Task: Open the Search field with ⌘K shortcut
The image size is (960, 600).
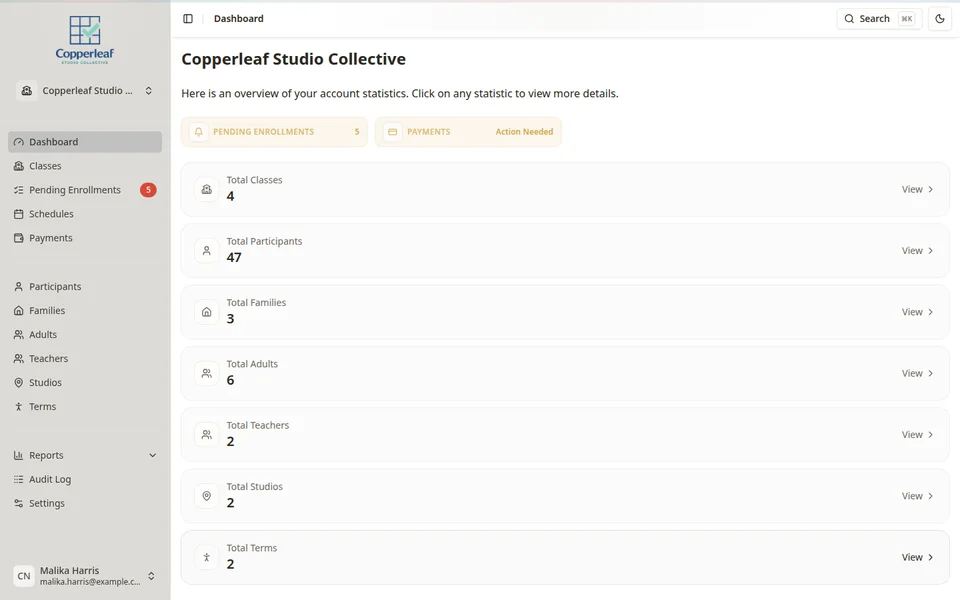Action: tap(878, 18)
